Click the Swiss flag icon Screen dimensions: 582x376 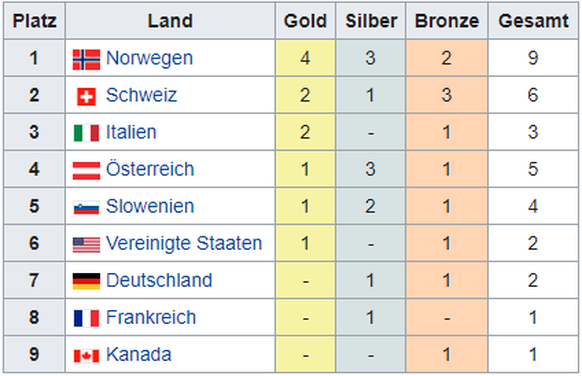(x=86, y=97)
